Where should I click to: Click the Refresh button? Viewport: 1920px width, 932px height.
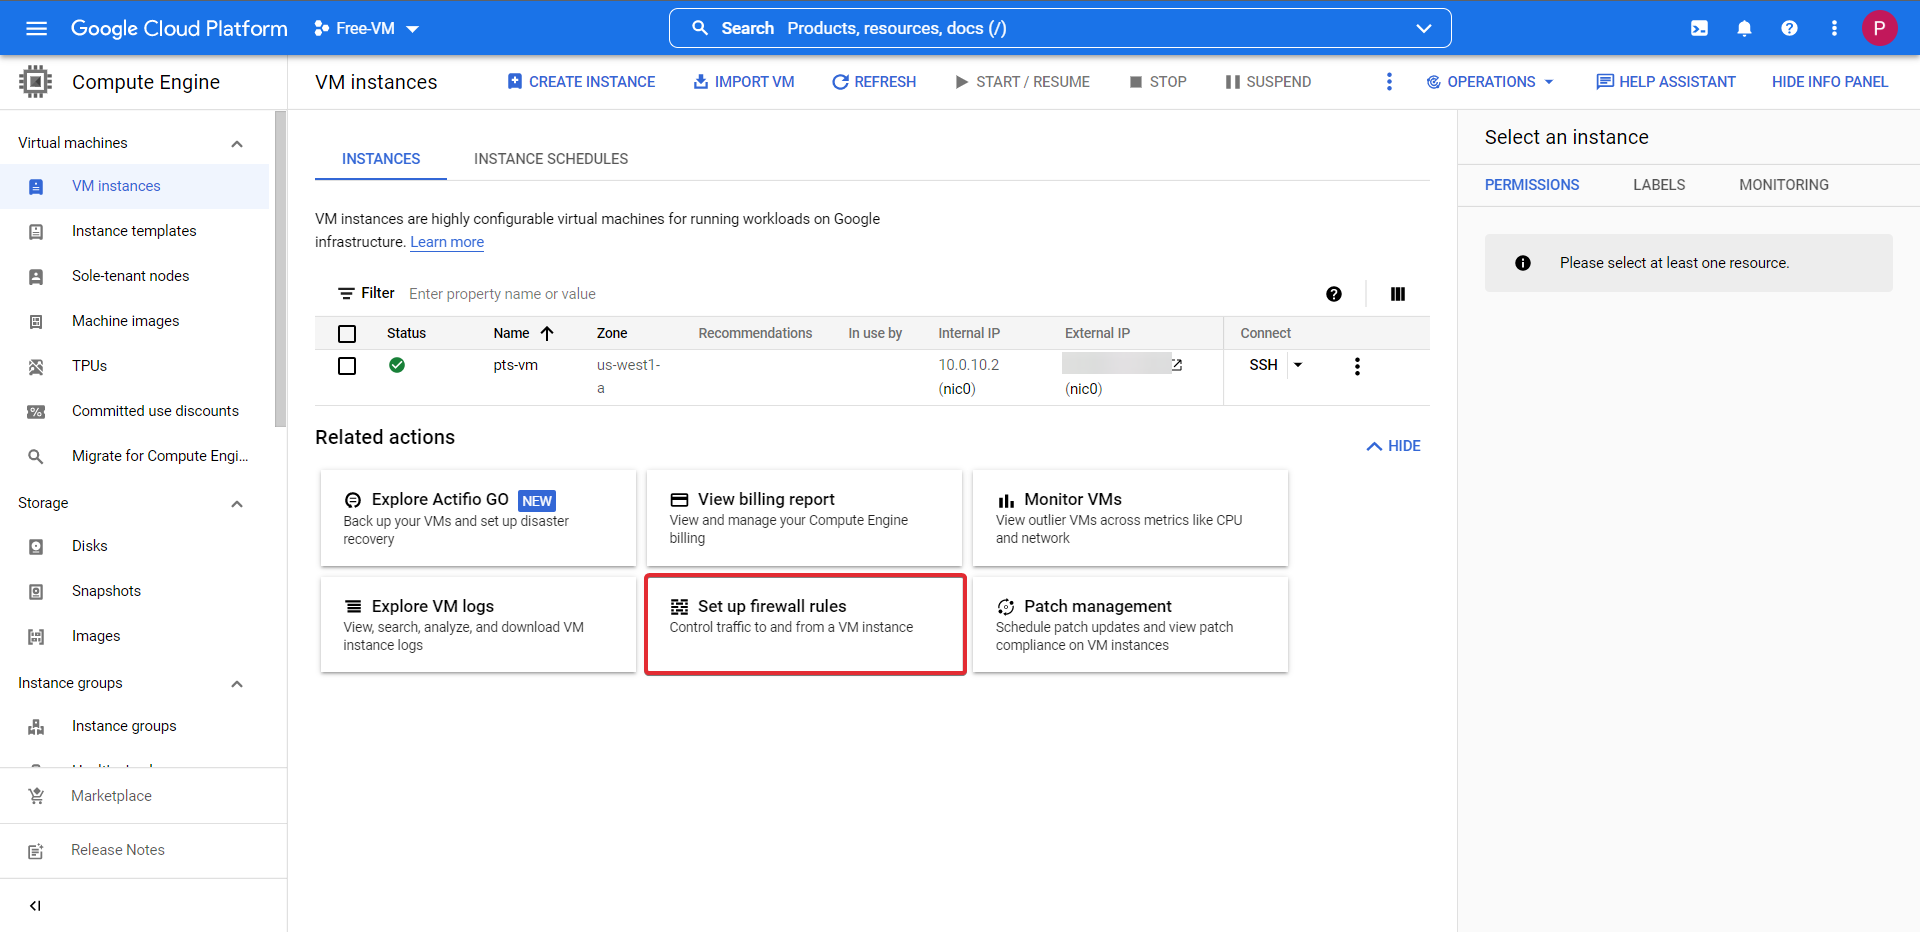(x=874, y=82)
